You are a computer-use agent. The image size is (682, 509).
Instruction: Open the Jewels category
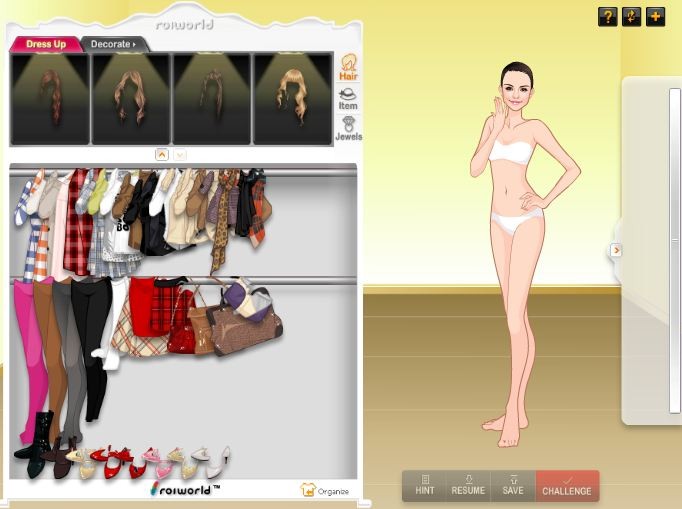pyautogui.click(x=348, y=130)
